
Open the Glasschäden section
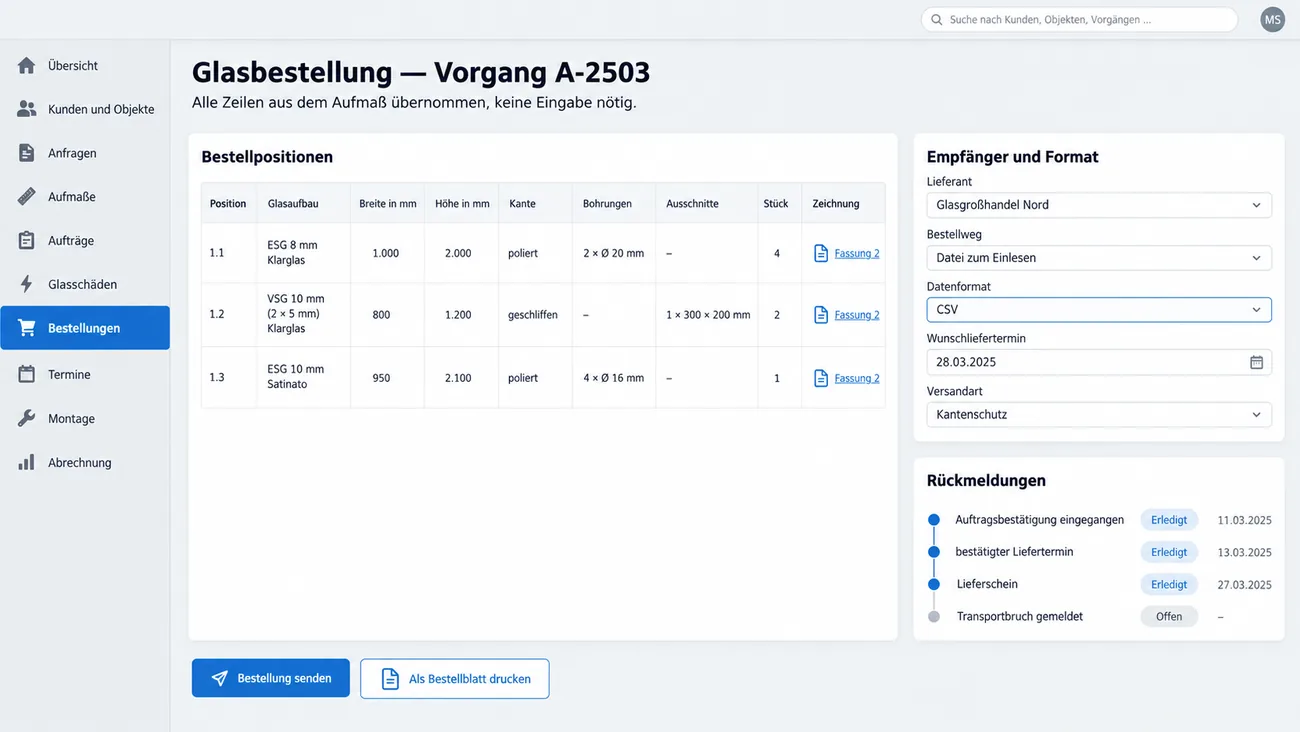pos(85,284)
